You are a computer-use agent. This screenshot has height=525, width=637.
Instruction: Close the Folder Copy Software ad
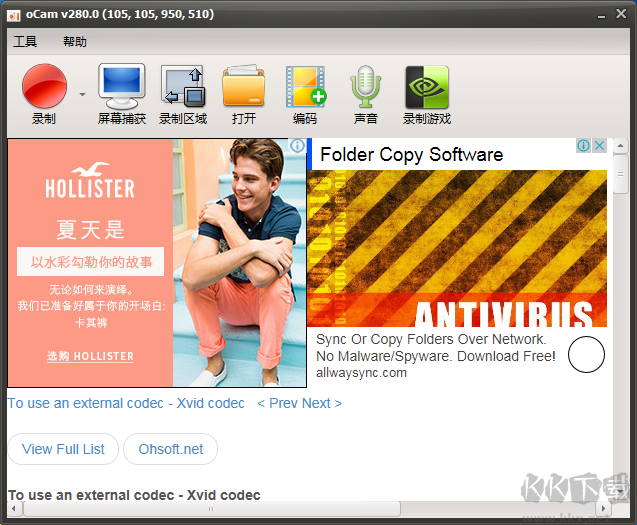(600, 145)
